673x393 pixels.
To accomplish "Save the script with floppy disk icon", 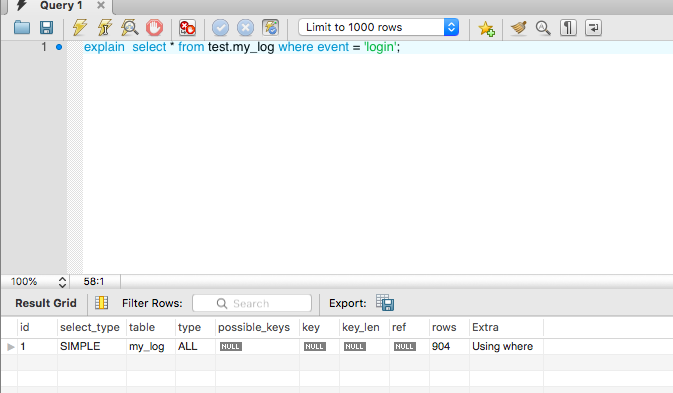I will (x=46, y=27).
